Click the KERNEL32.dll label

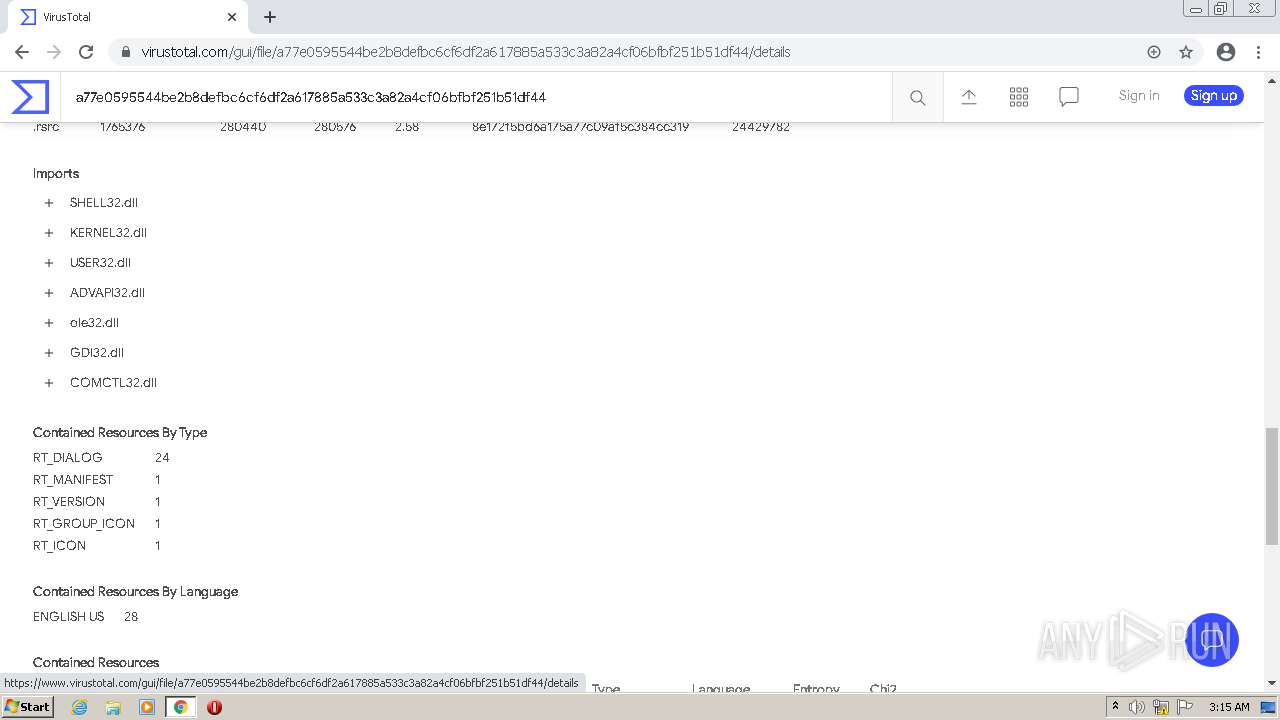coord(108,233)
